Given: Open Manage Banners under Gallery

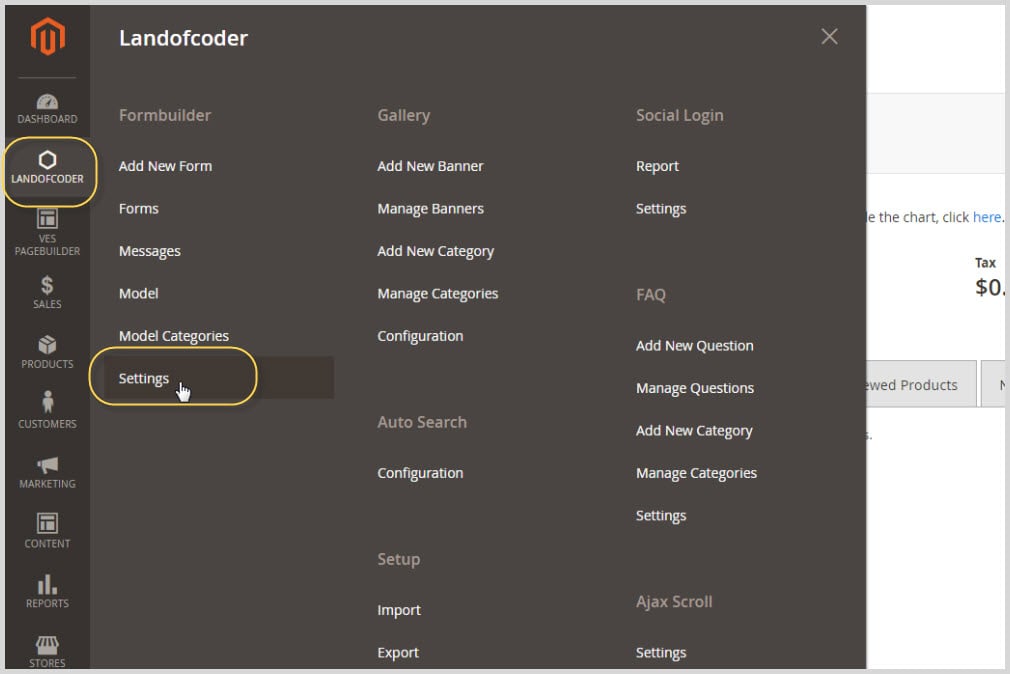Looking at the screenshot, I should (x=430, y=208).
